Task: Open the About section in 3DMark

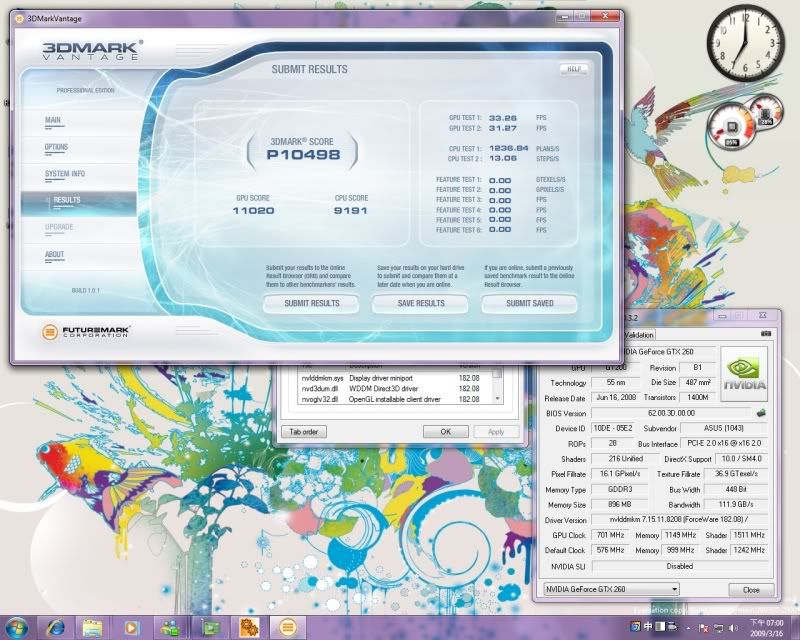Action: tap(54, 255)
